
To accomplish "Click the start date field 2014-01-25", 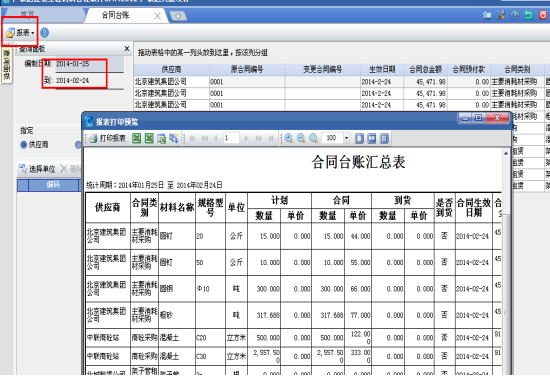I will 89,64.
